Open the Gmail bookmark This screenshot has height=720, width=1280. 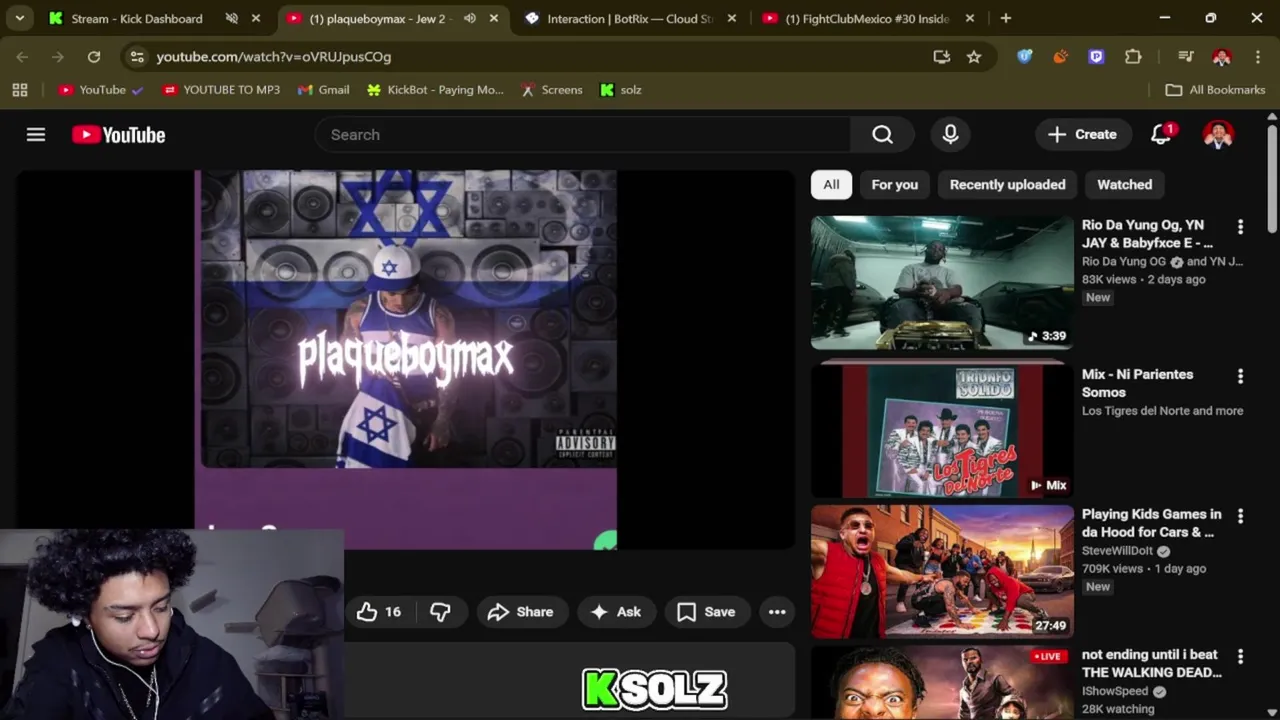[x=323, y=90]
